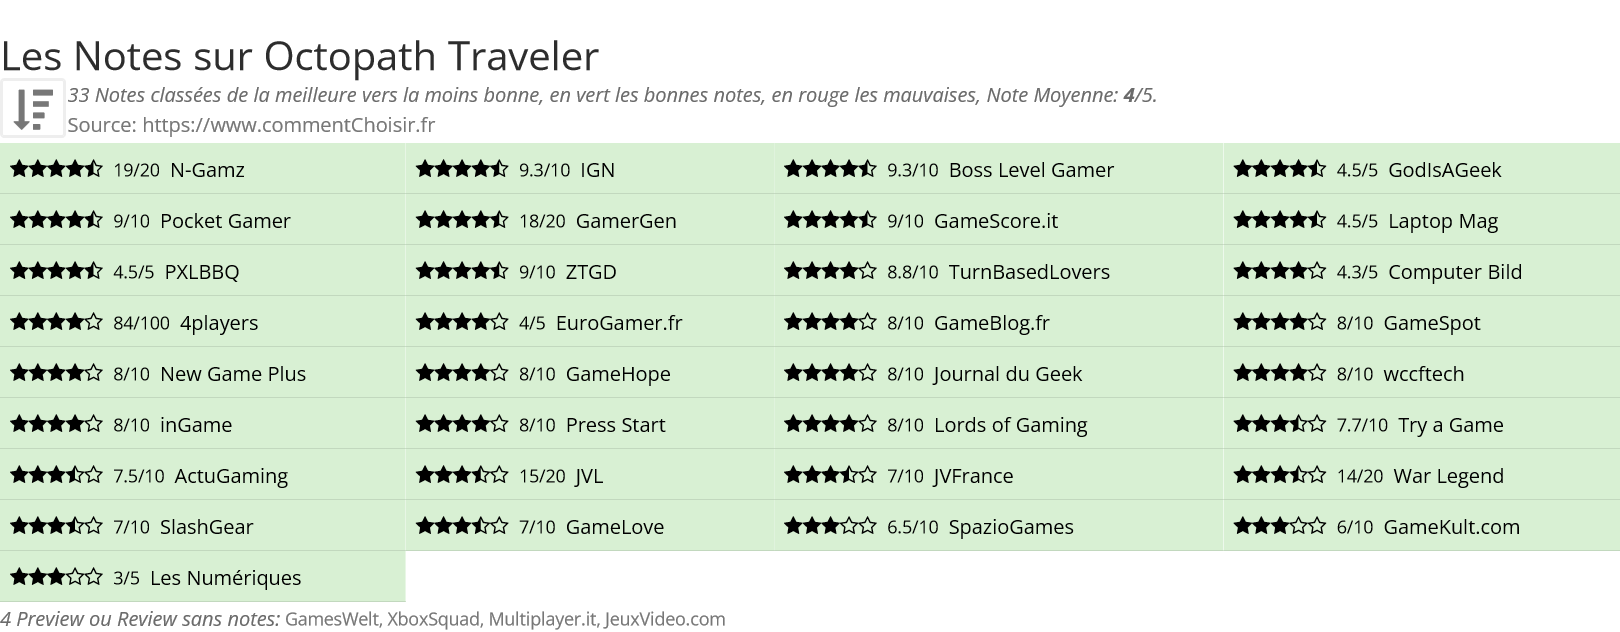Open the JeuxVideo.com unrated review
The height and width of the screenshot is (632, 1620).
(665, 619)
